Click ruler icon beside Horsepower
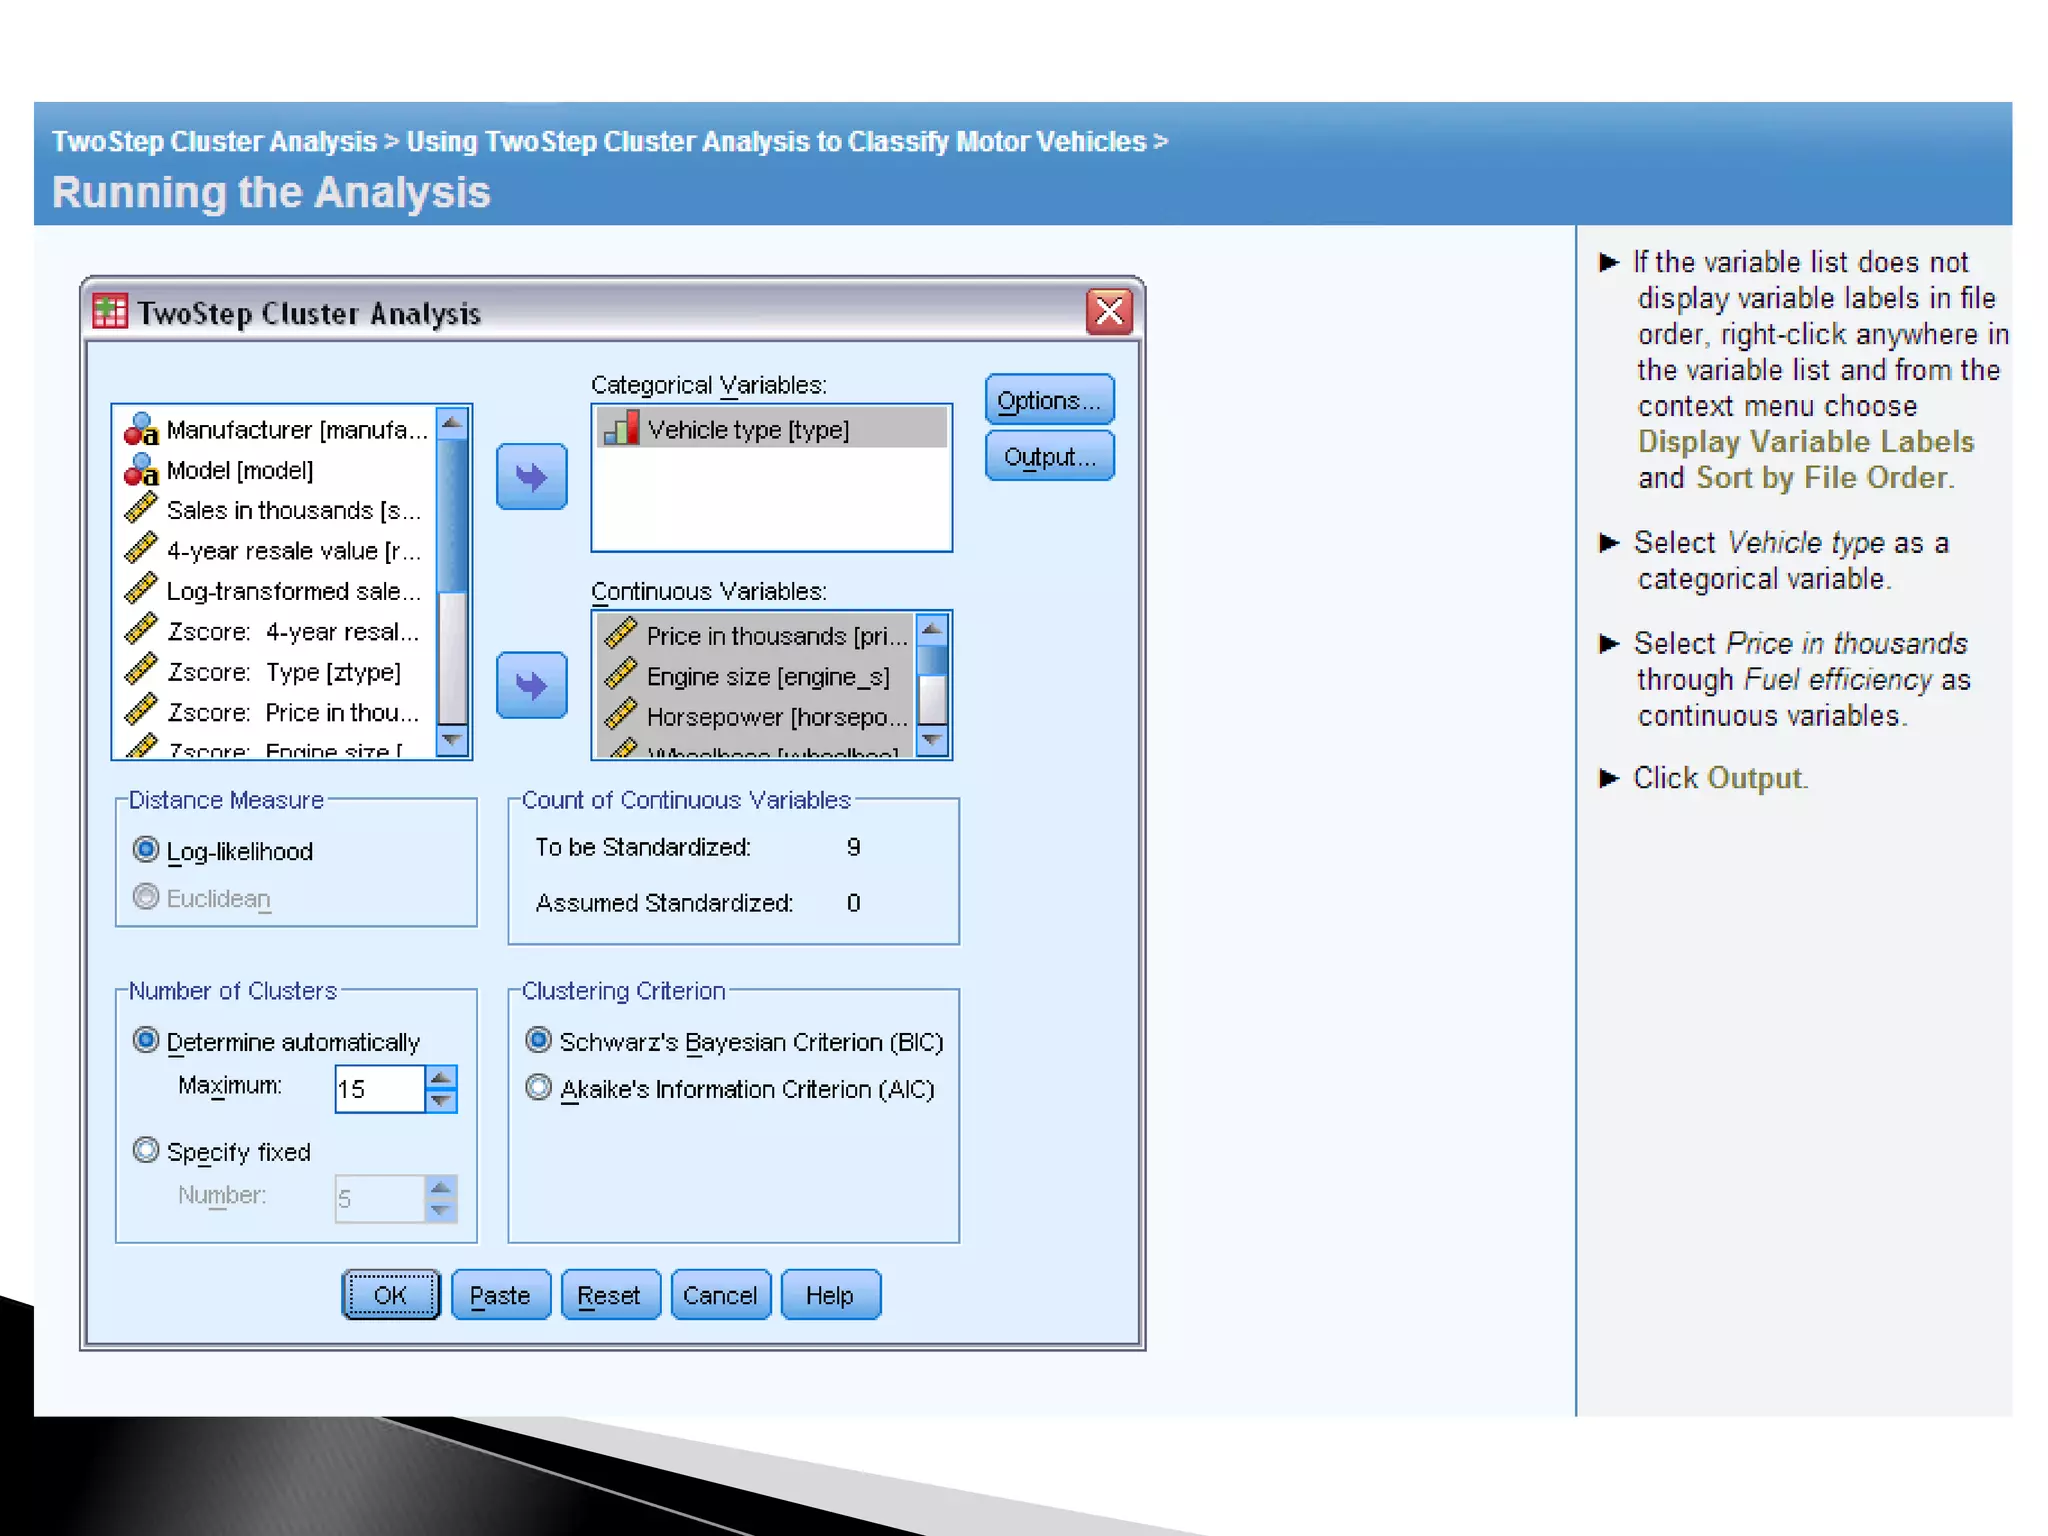The image size is (2048, 1536). [x=621, y=716]
